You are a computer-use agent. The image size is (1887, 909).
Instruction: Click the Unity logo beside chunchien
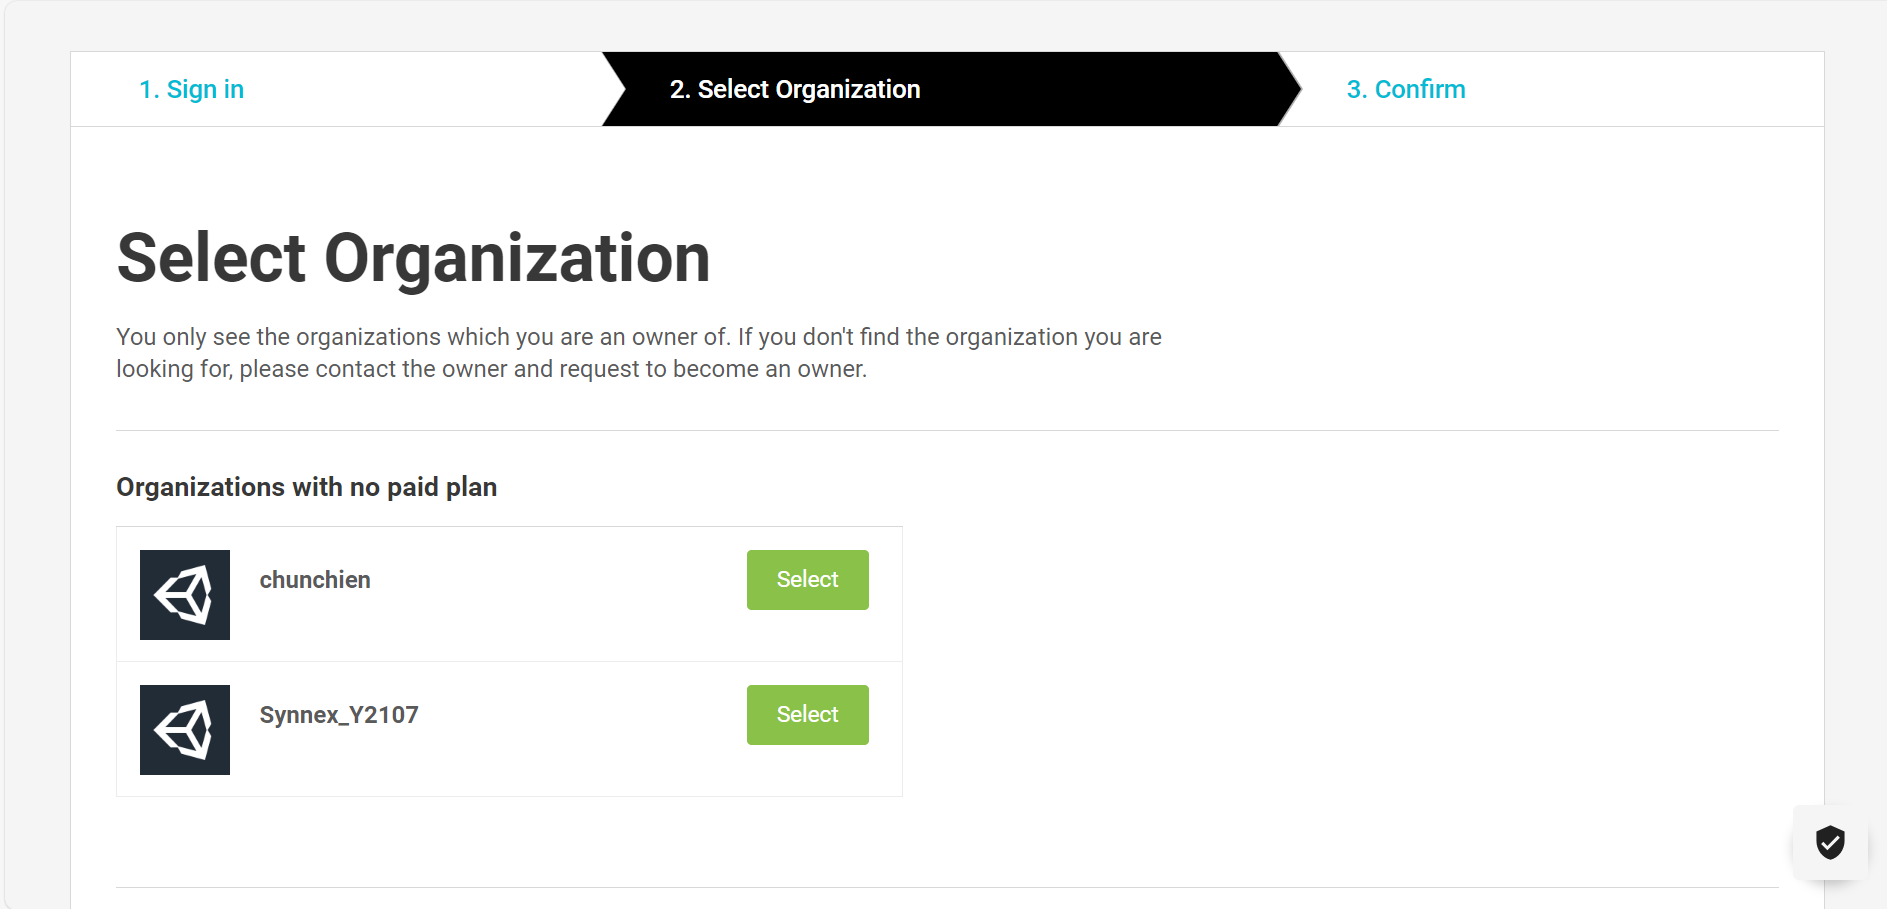[185, 595]
